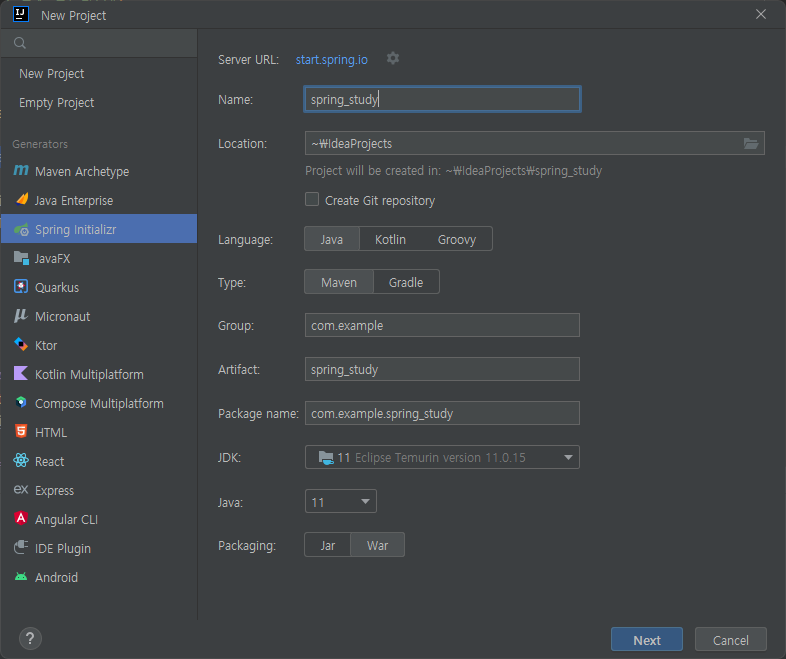Click the Package name field
The image size is (786, 659).
tap(442, 413)
